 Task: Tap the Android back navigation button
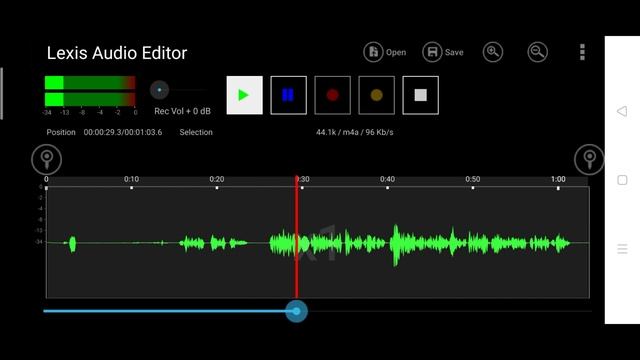[622, 111]
